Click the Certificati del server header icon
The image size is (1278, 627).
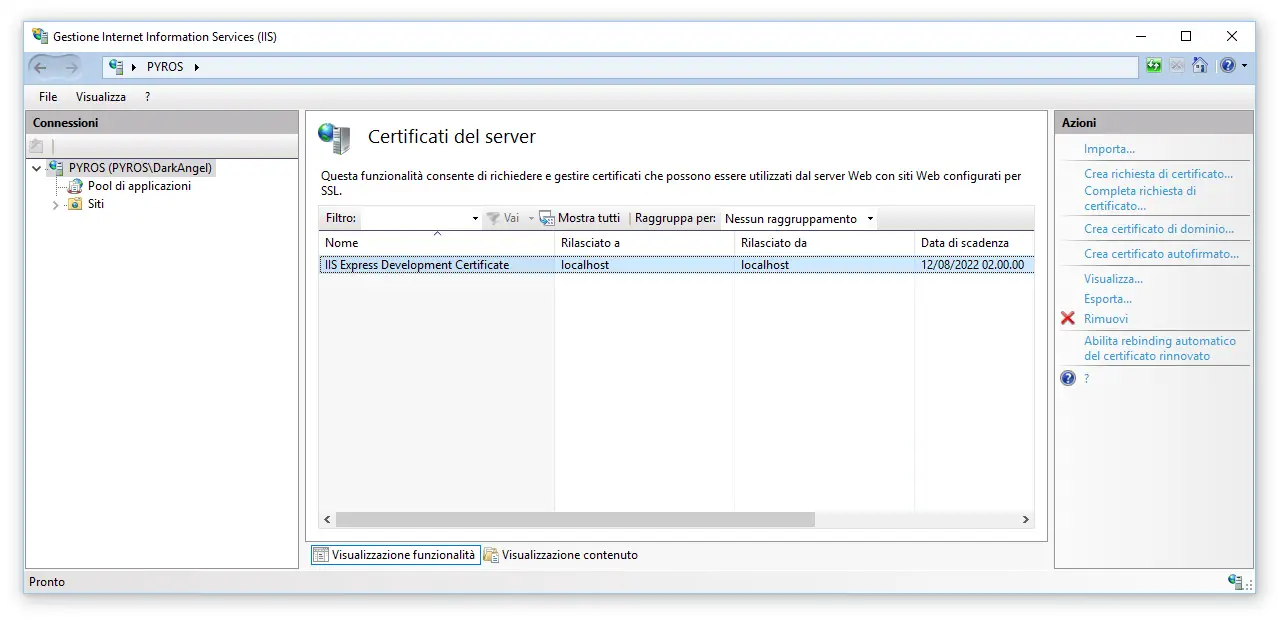[x=334, y=138]
